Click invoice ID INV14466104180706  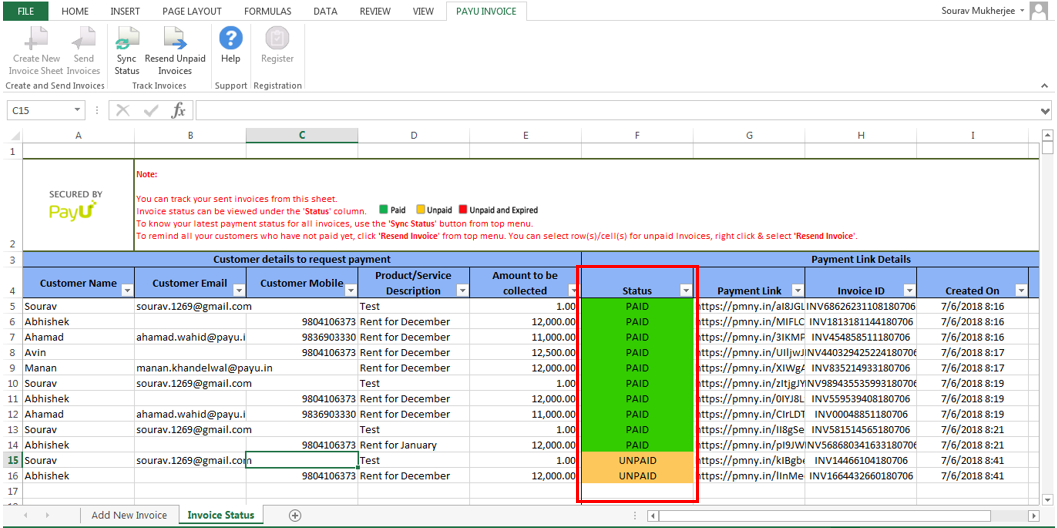pyautogui.click(x=861, y=461)
